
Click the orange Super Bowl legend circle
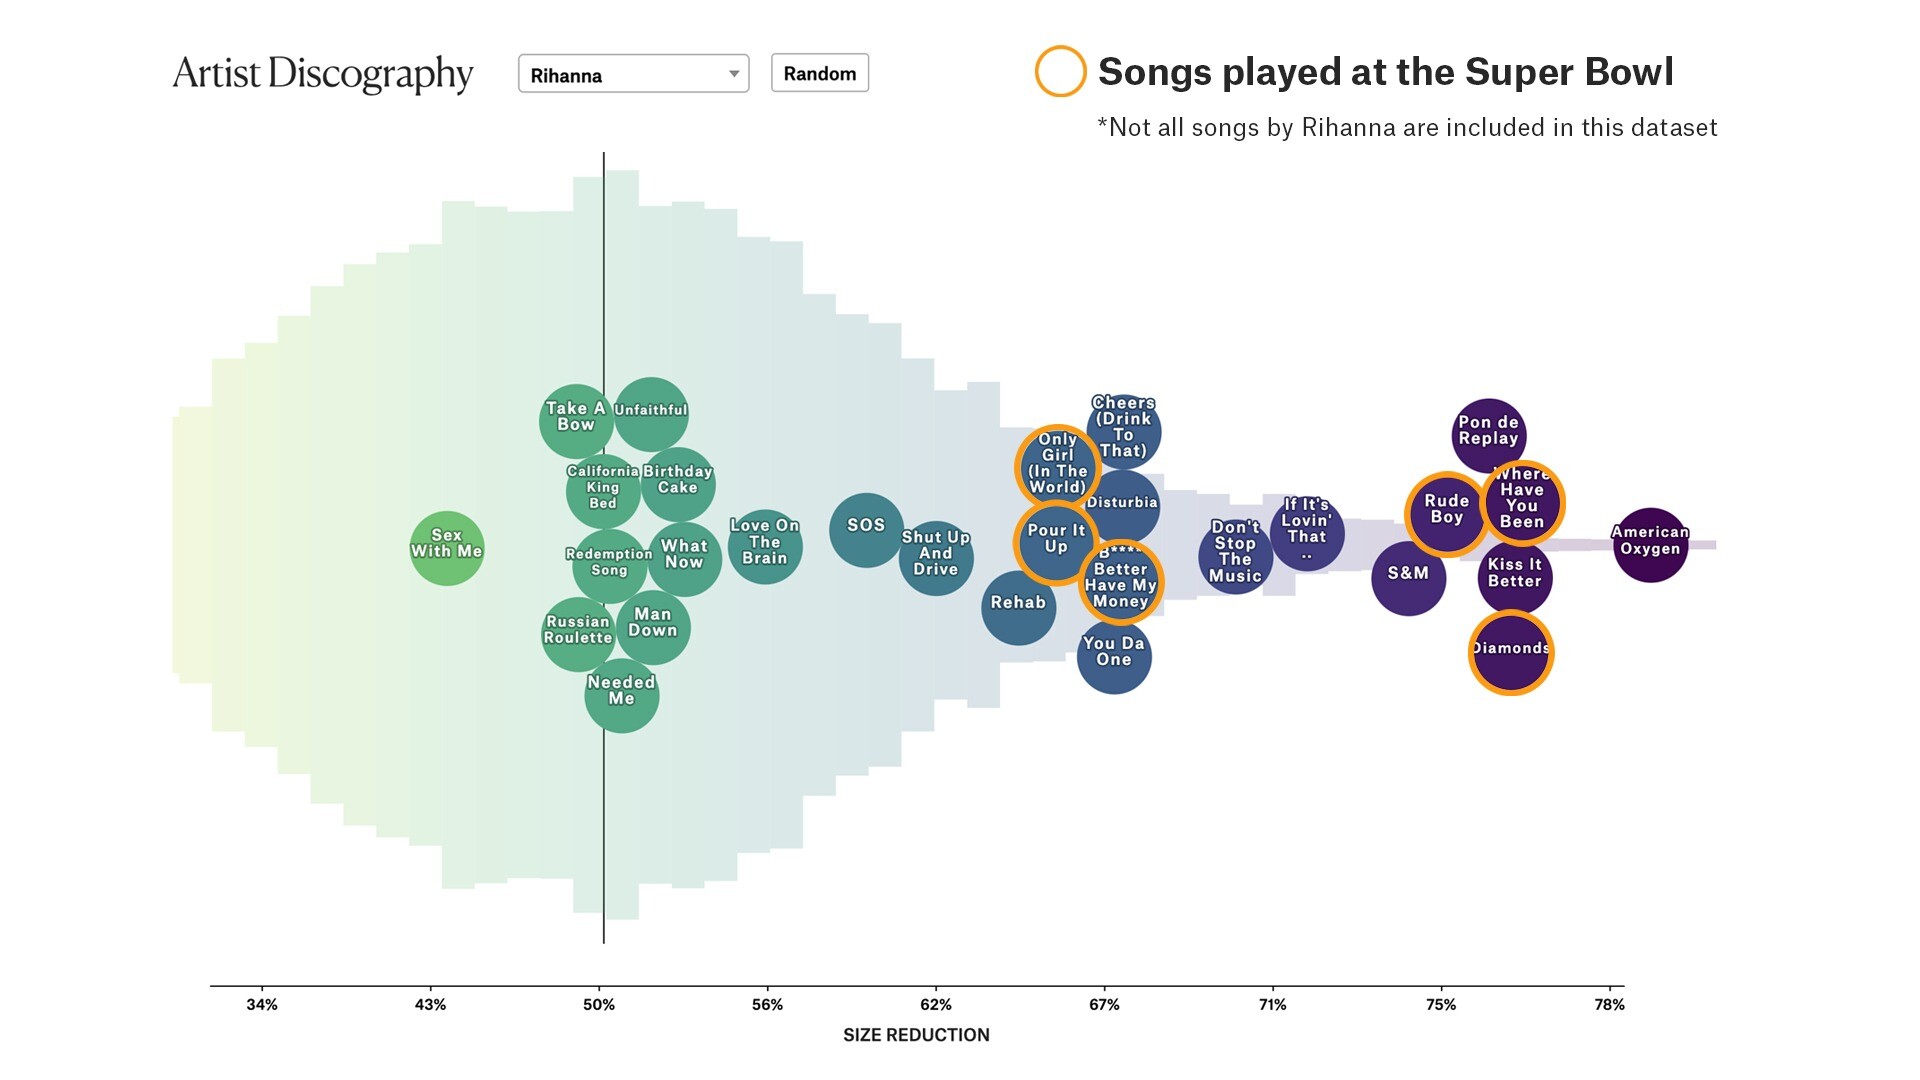[1060, 72]
